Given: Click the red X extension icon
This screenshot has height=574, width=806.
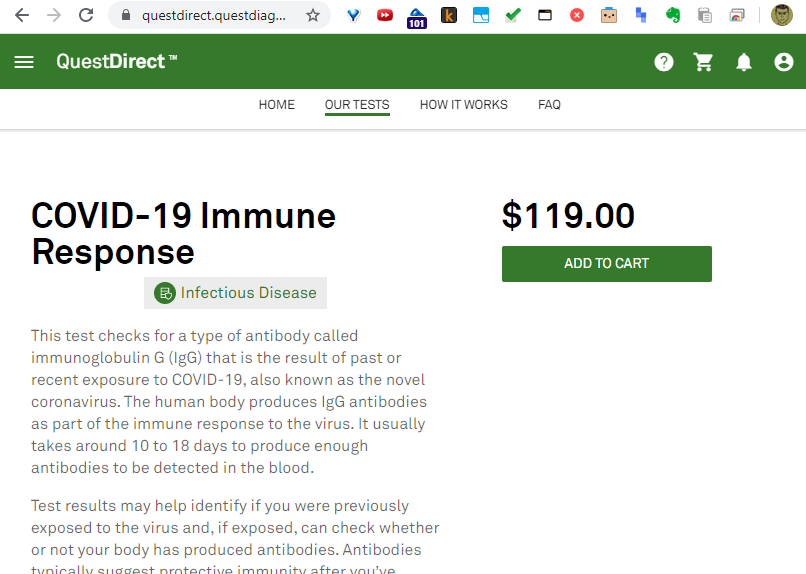Looking at the screenshot, I should [577, 15].
